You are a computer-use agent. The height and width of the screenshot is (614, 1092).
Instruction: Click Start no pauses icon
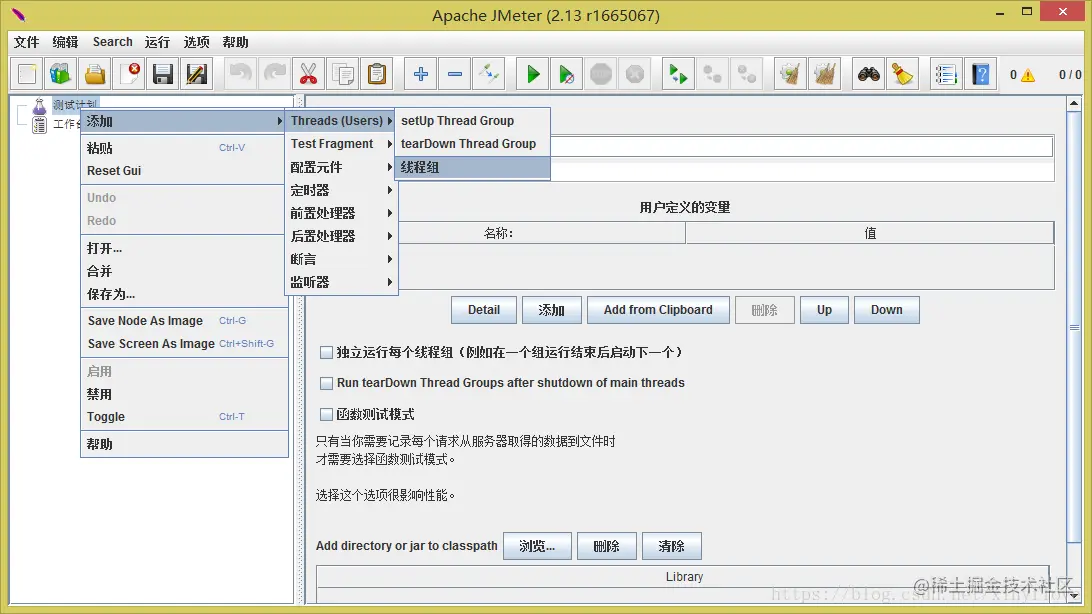tap(567, 74)
